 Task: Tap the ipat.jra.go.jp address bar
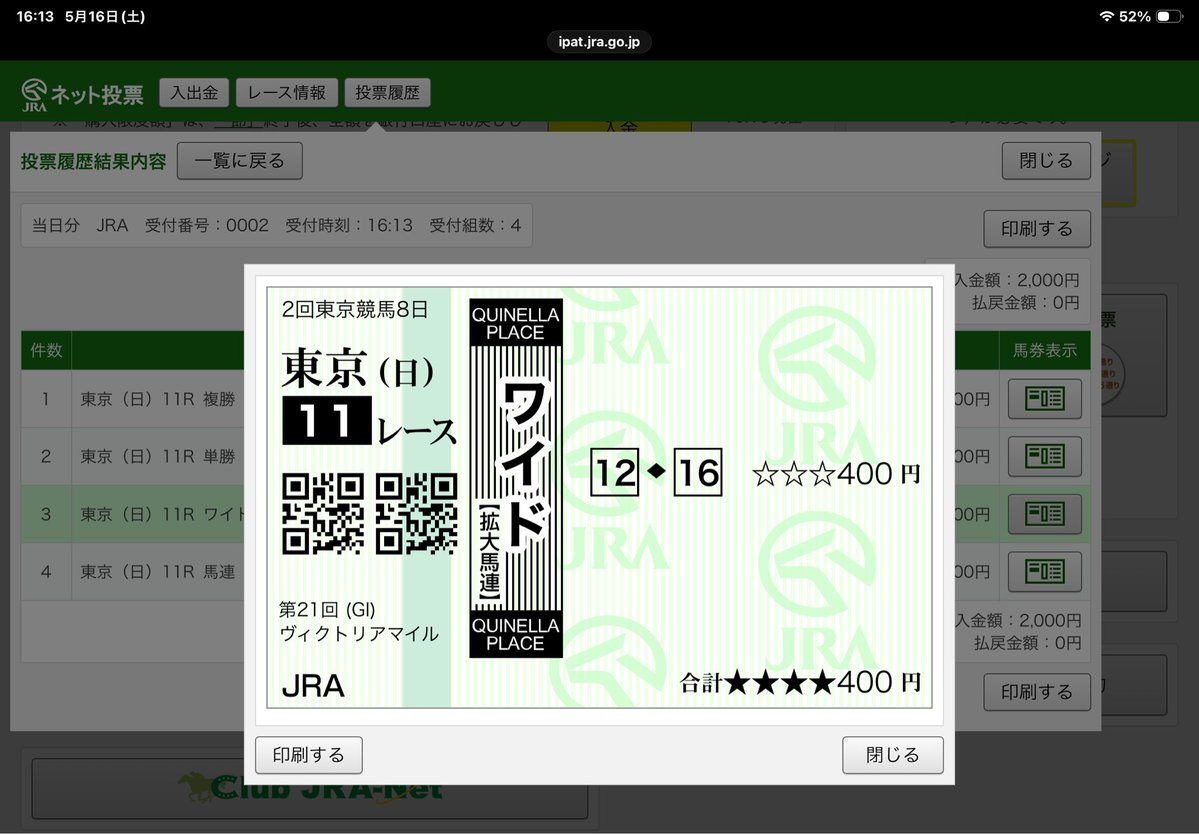click(x=600, y=42)
